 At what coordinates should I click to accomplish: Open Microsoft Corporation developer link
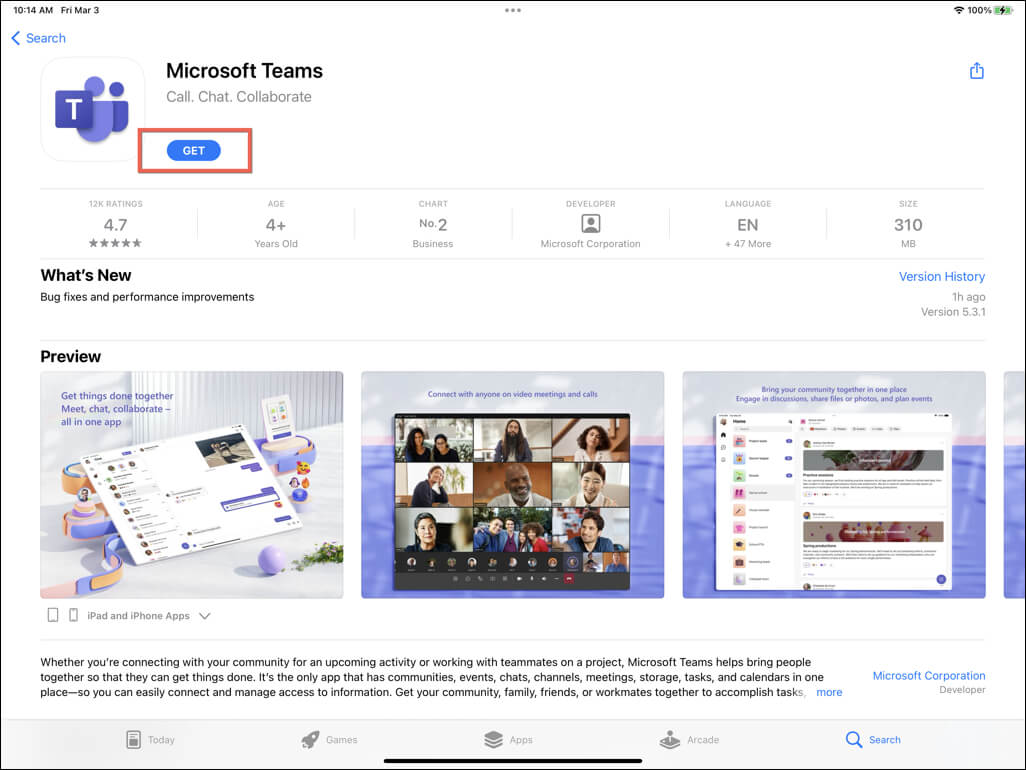(929, 676)
